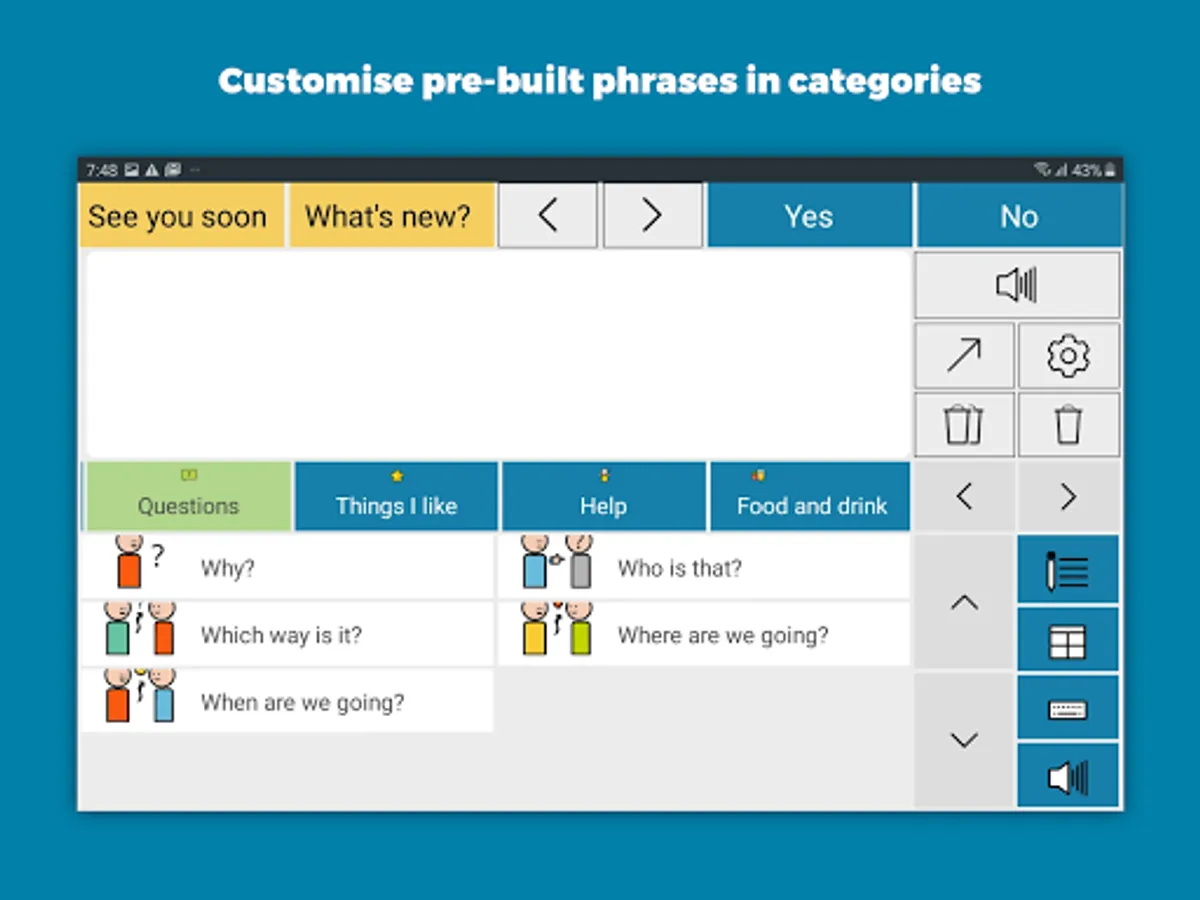
Task: Select the Questions category tab
Action: 189,496
